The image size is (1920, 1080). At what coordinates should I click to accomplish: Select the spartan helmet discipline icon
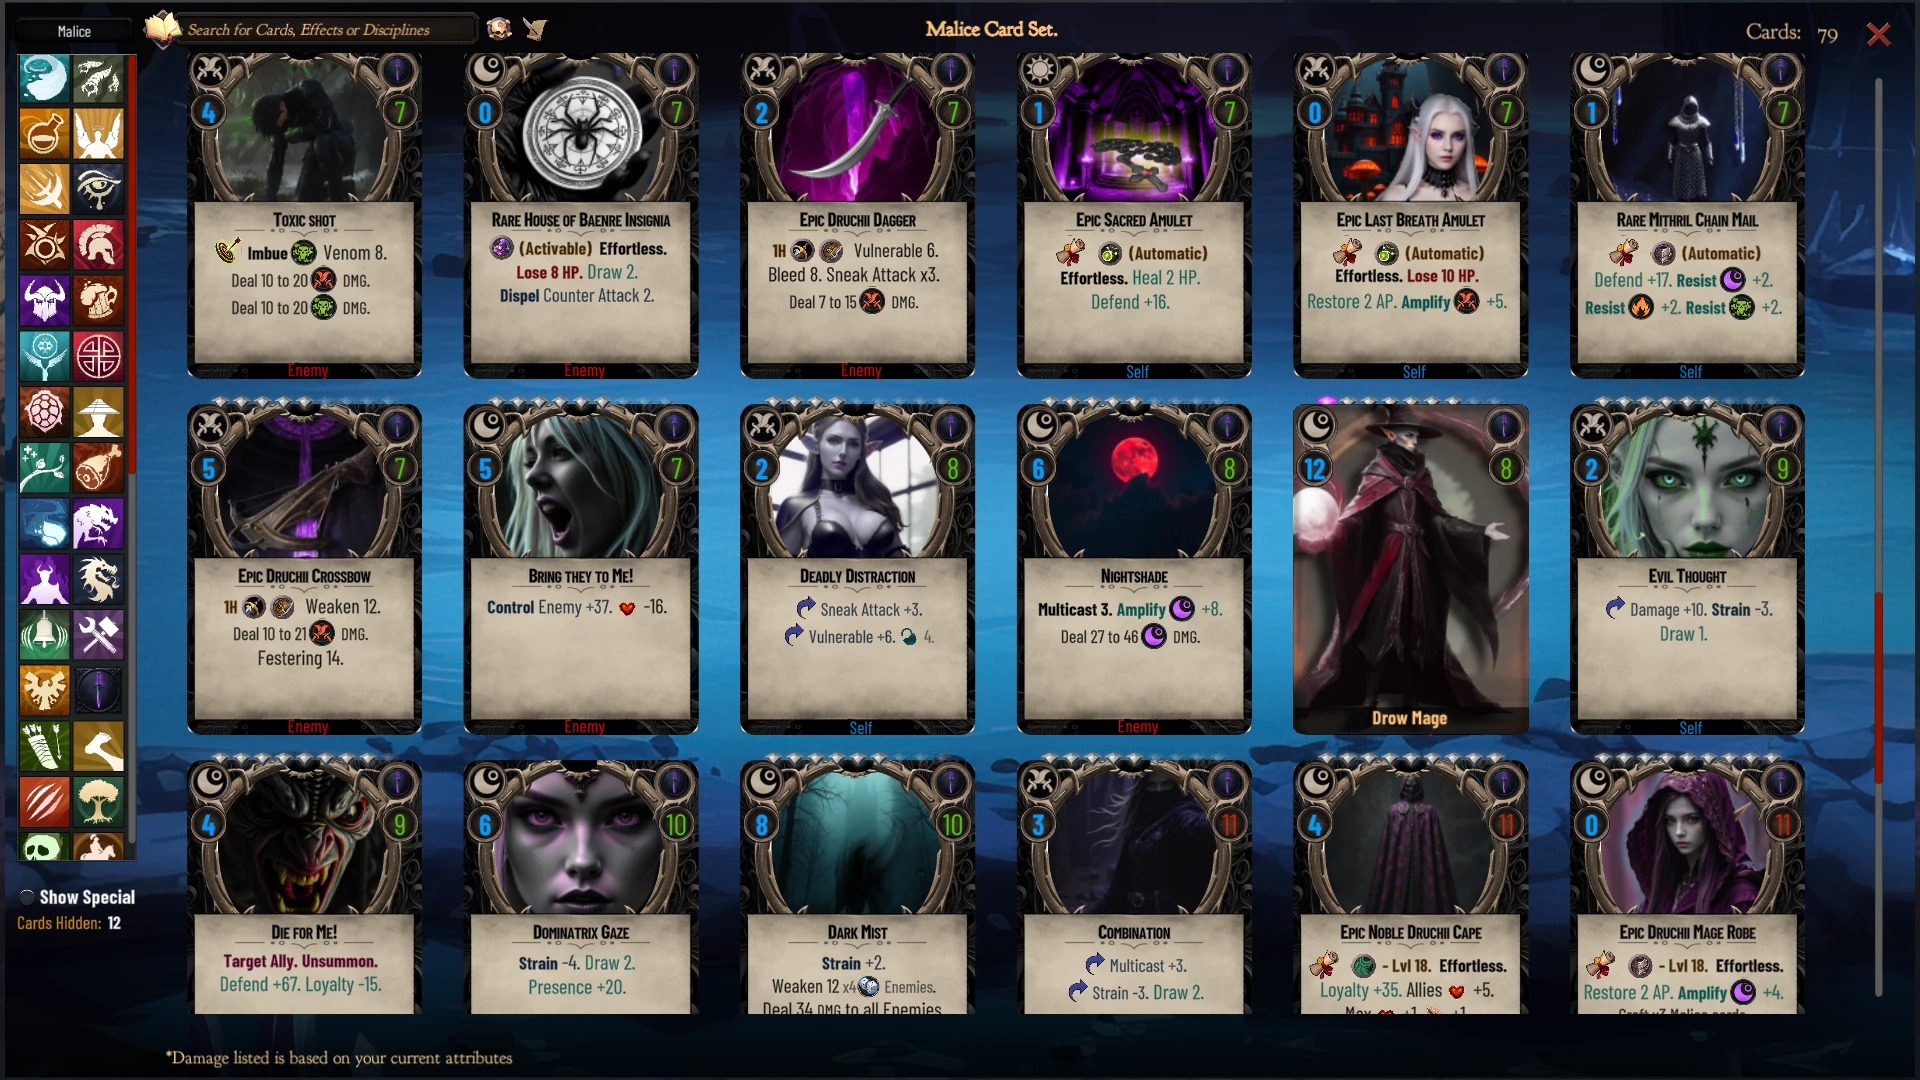point(98,244)
